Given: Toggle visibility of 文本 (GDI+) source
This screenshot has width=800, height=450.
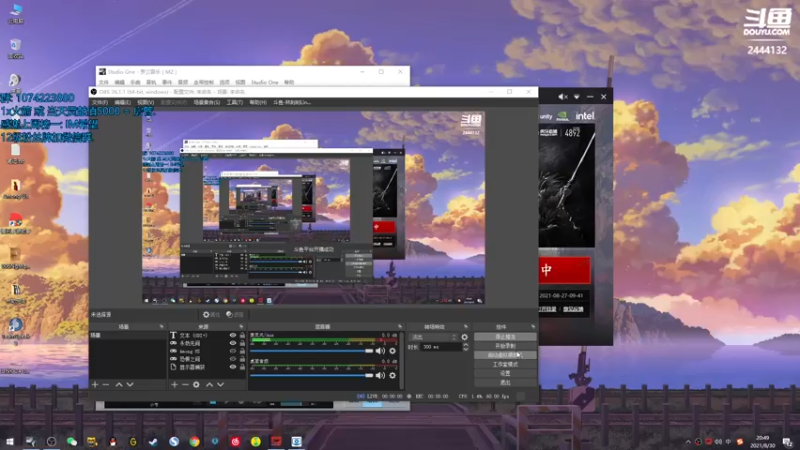Looking at the screenshot, I should tap(233, 335).
